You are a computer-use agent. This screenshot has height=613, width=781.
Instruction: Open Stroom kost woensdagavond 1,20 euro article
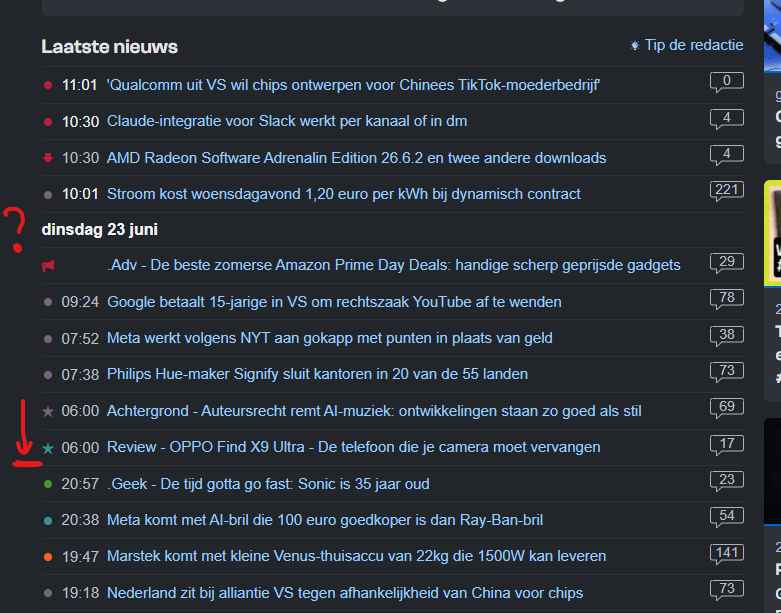(344, 194)
